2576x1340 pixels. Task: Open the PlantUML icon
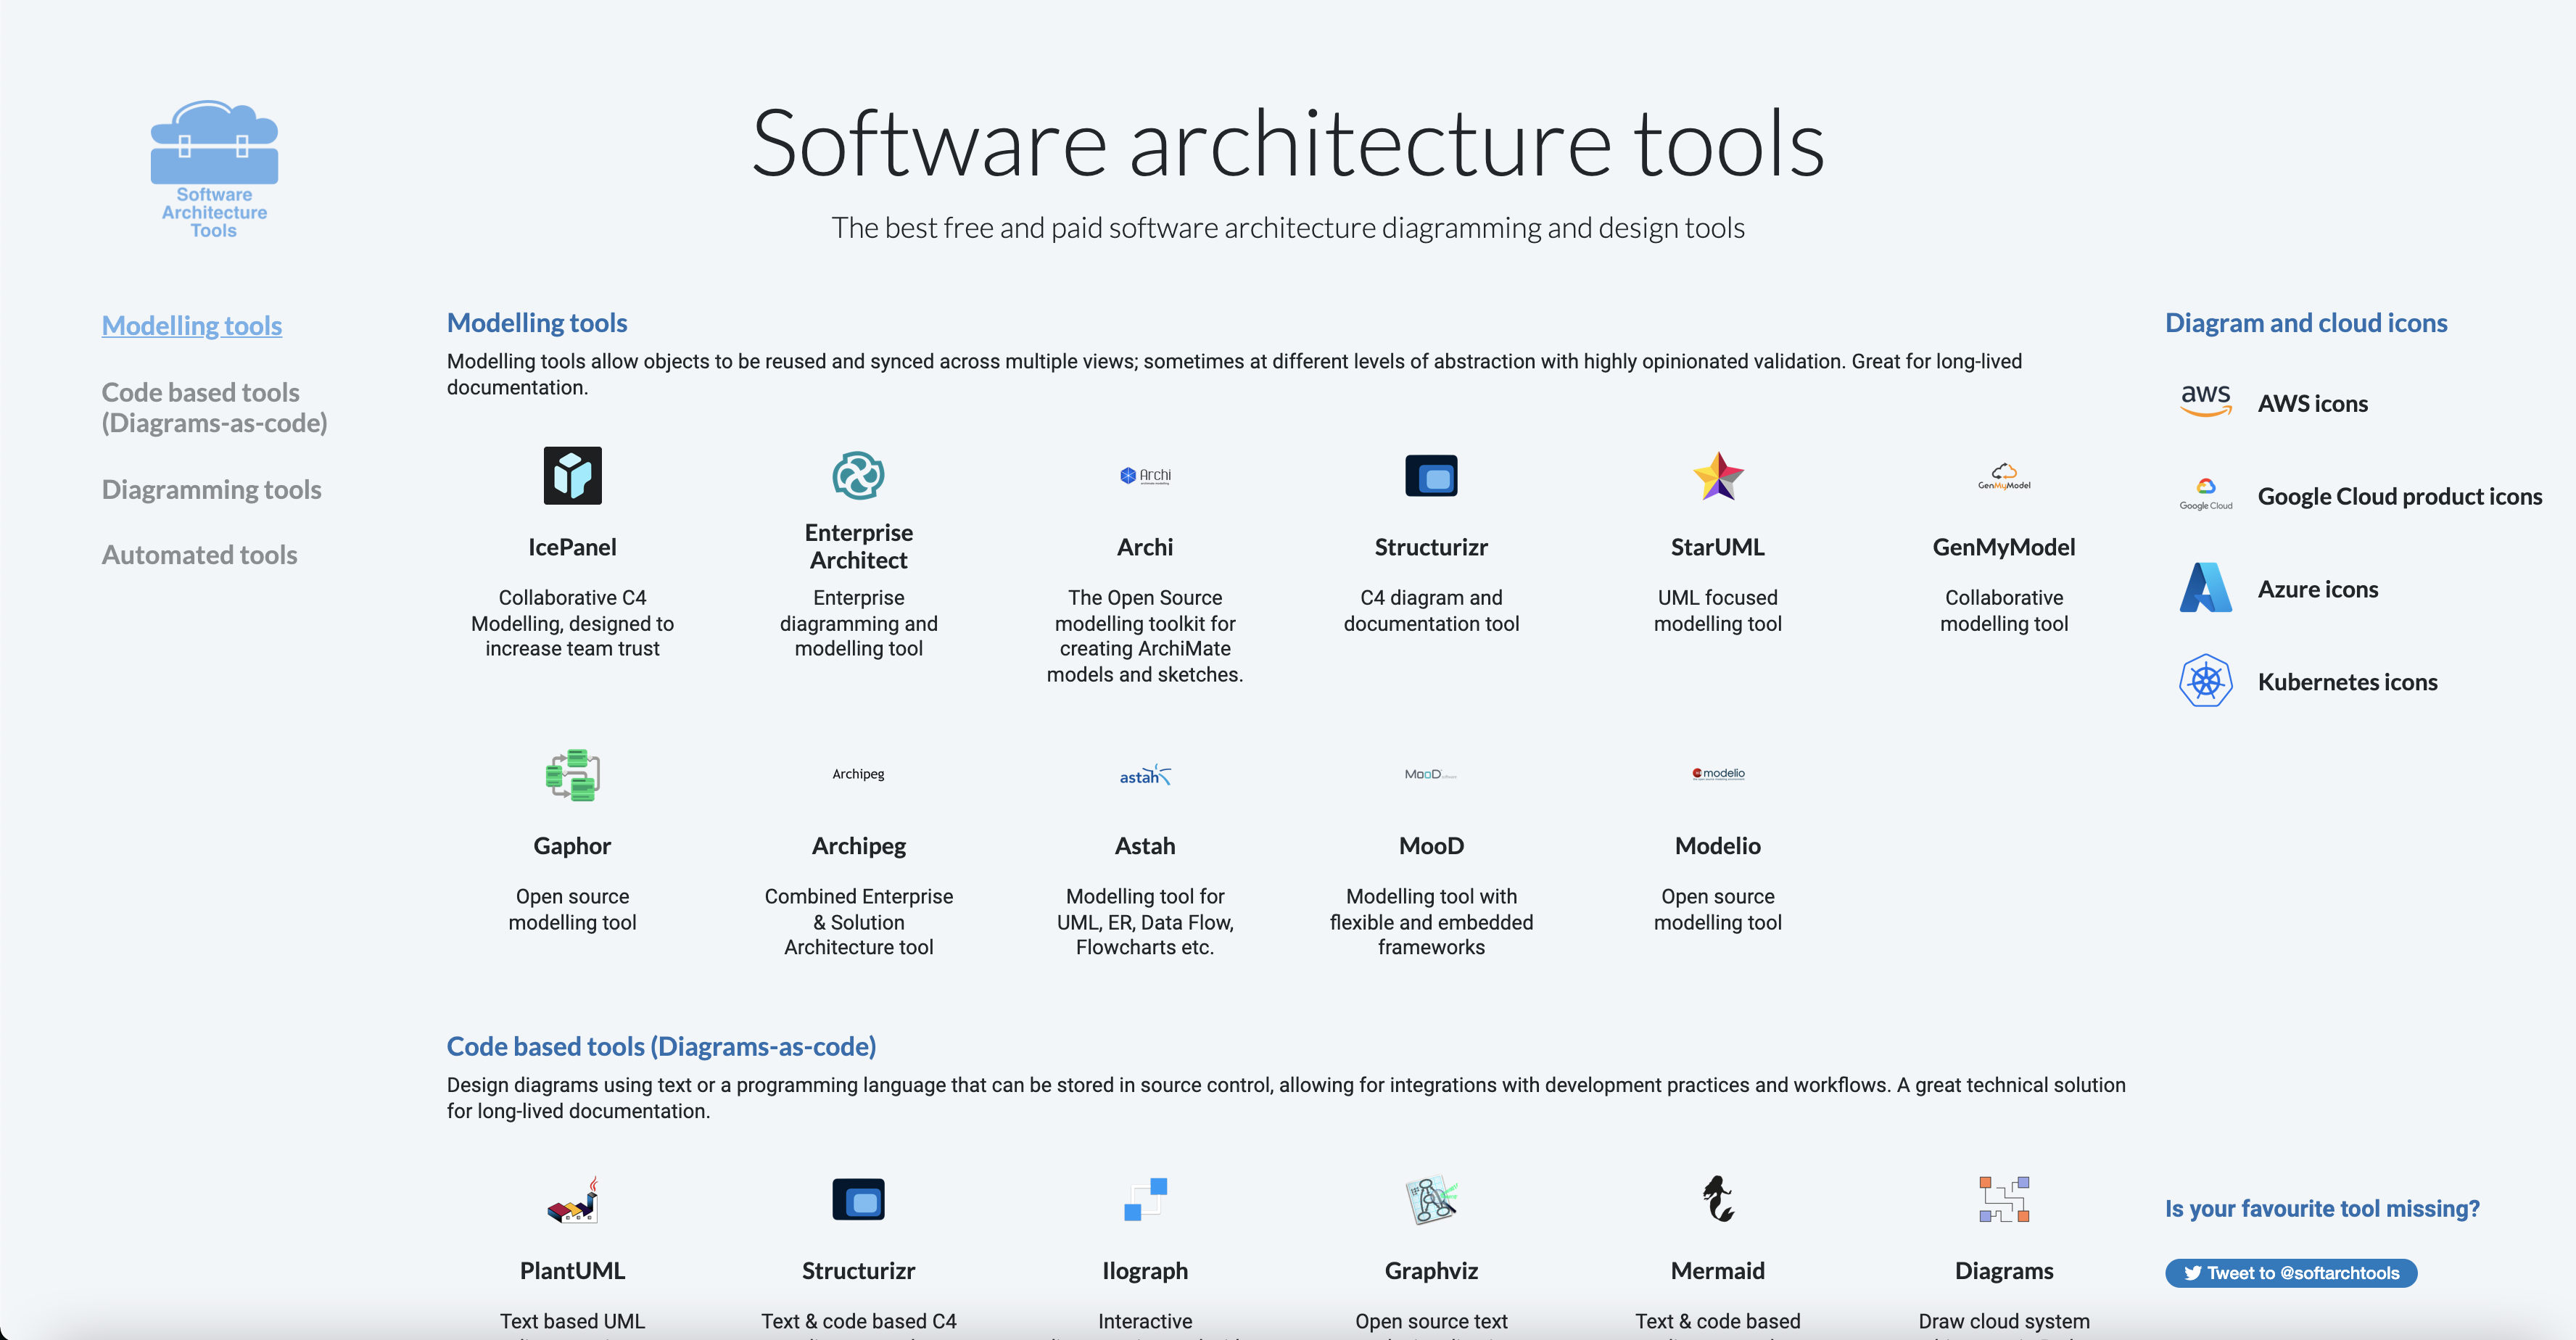point(572,1199)
